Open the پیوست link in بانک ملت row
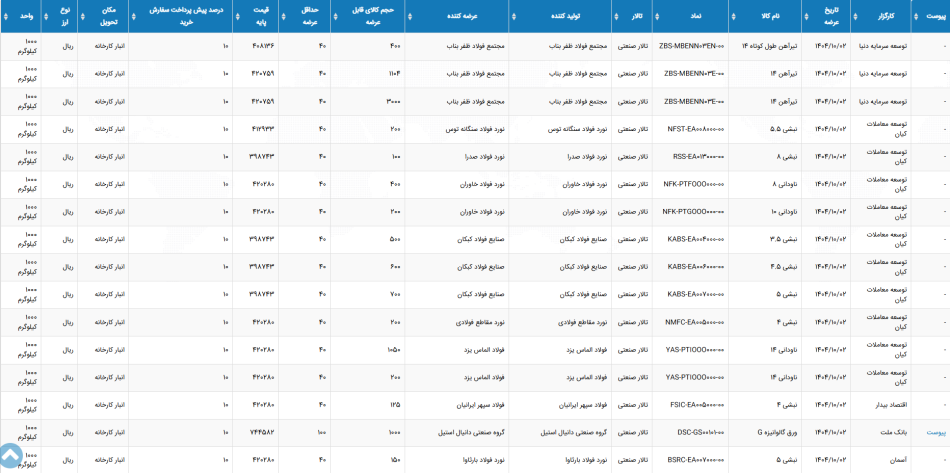Viewport: 950px width, 473px height. 935,432
